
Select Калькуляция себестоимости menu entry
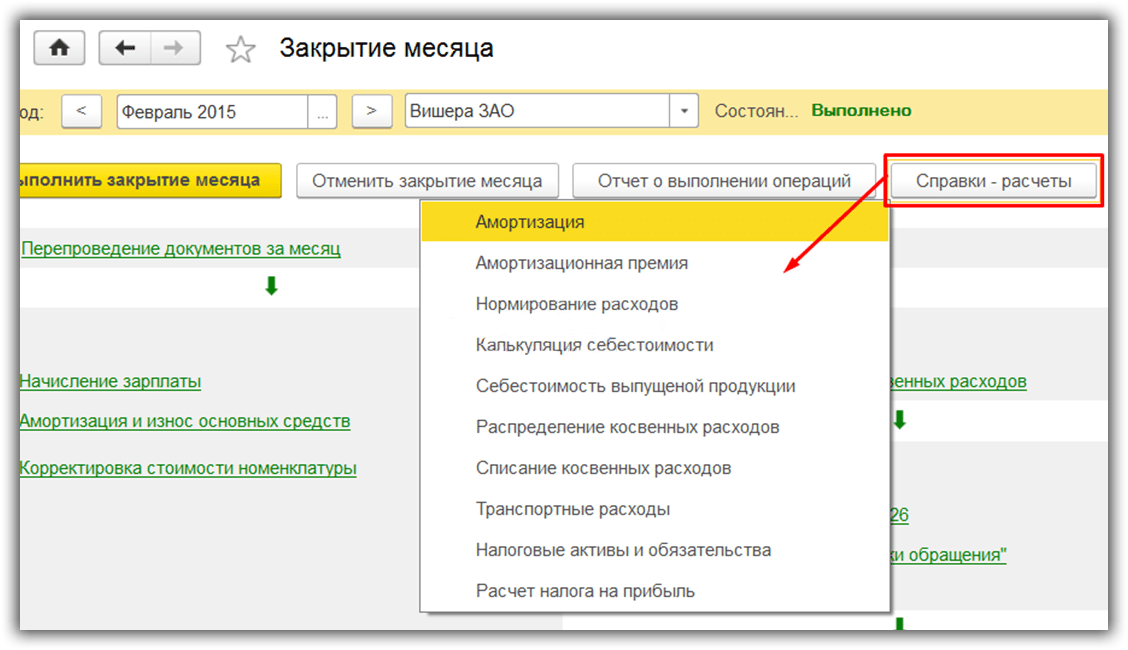pos(594,345)
